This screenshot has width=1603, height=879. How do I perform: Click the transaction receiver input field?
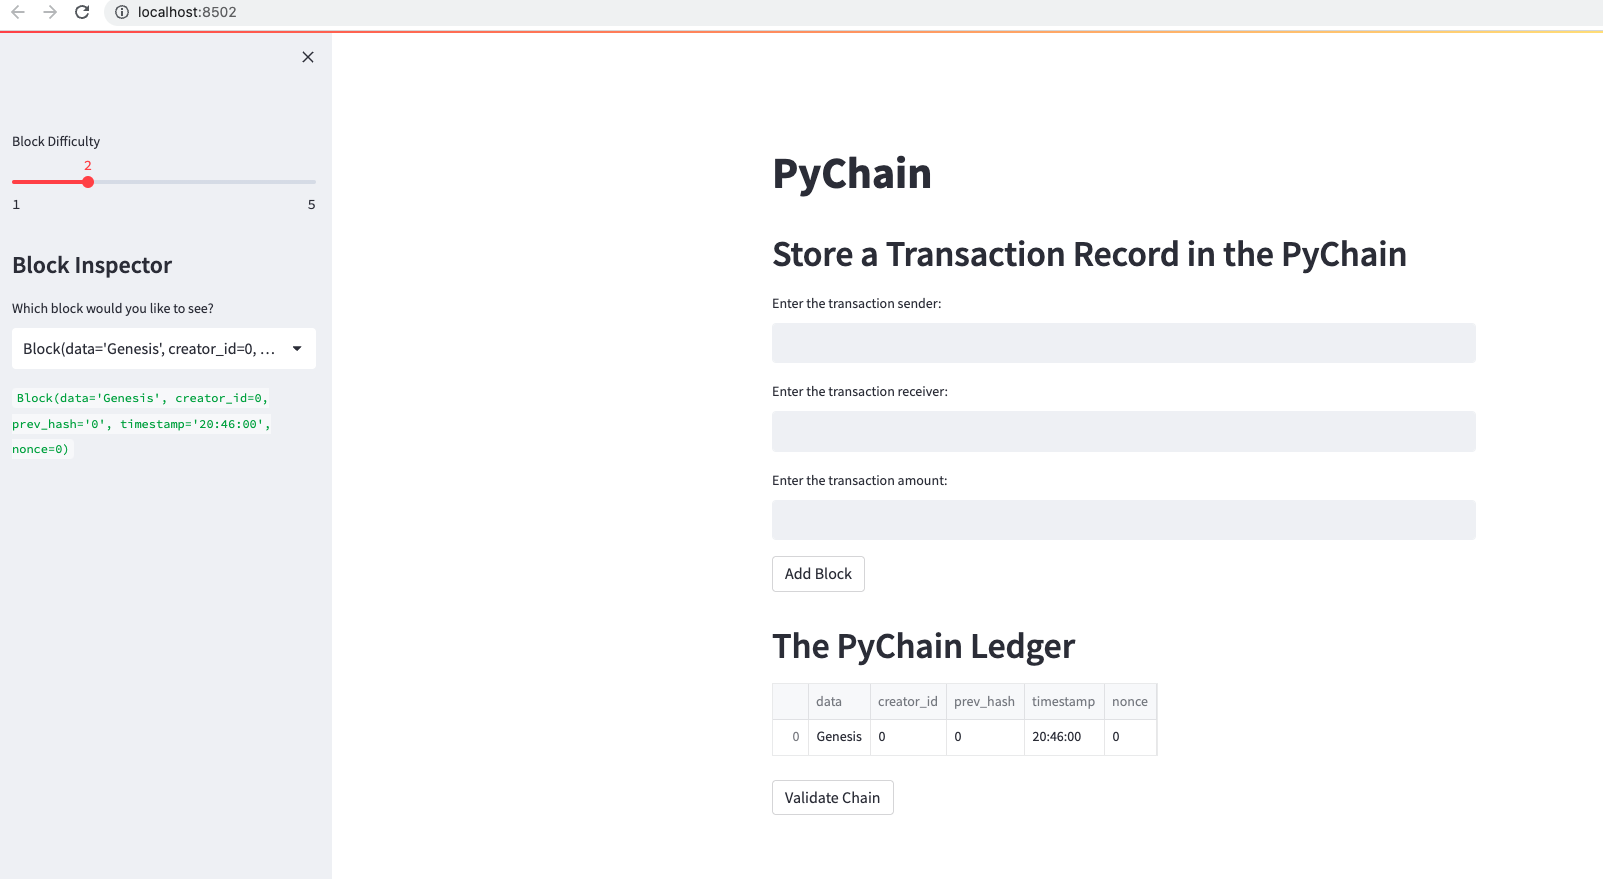click(x=1122, y=431)
